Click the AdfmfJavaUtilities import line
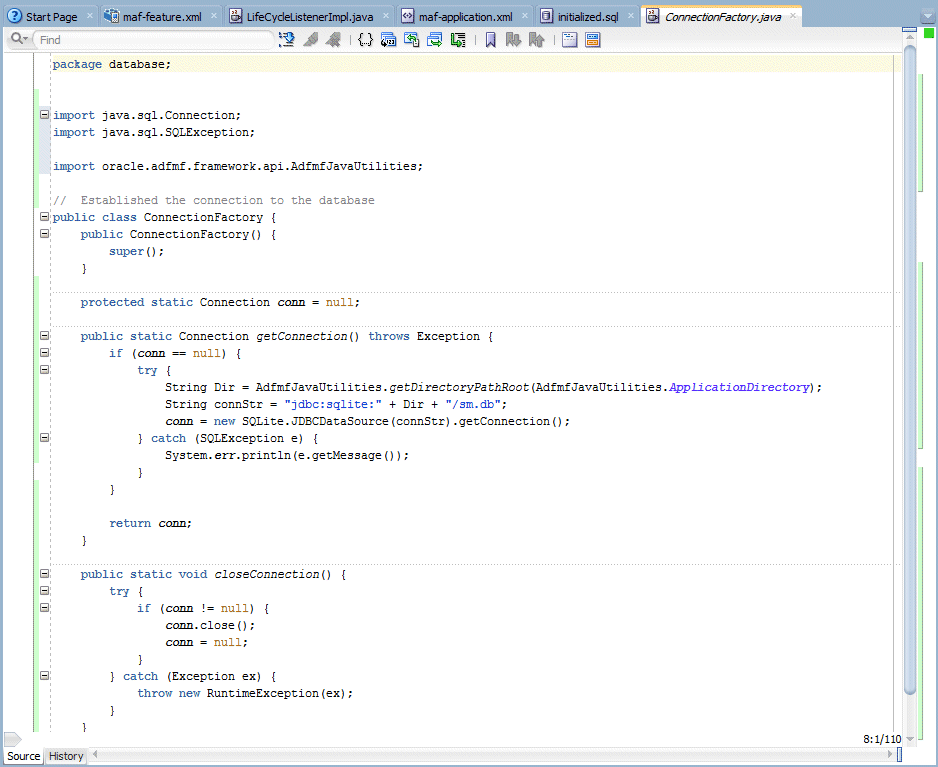 (x=237, y=166)
